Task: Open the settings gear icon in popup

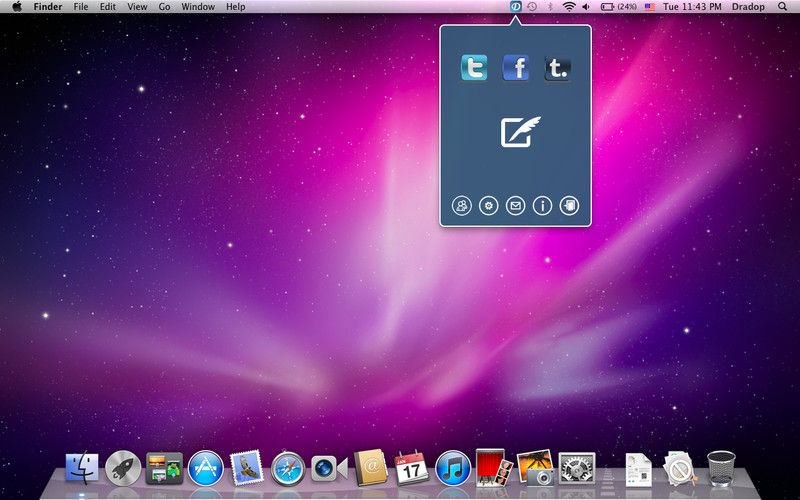Action: [x=489, y=206]
